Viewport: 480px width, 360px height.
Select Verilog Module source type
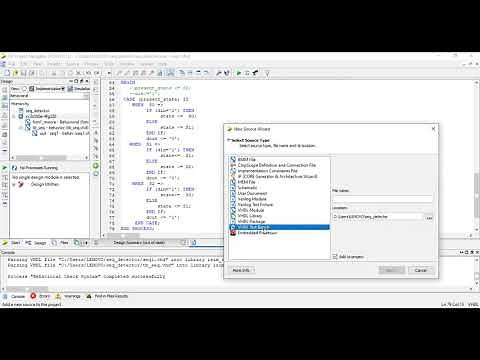click(252, 199)
